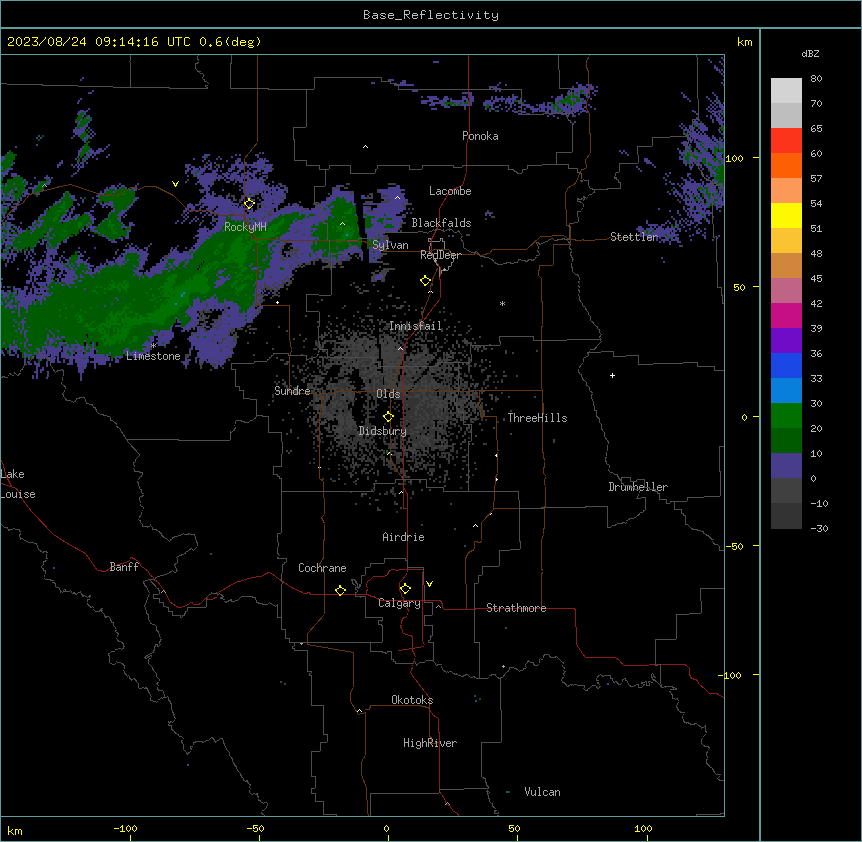Click the Didsbury town label
The height and width of the screenshot is (842, 862).
(x=383, y=431)
